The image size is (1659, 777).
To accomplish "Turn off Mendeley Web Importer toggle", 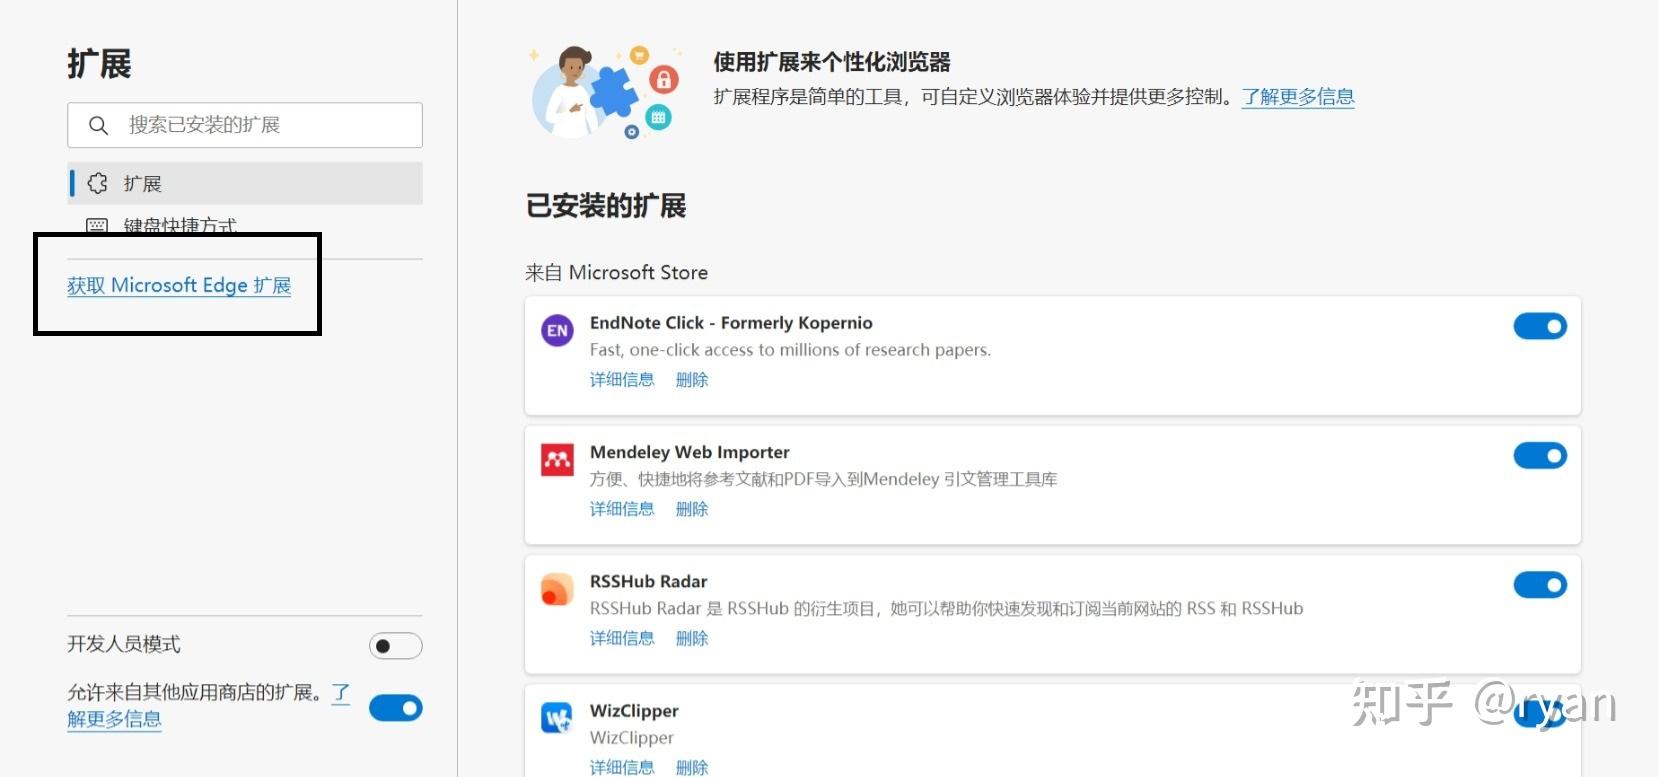I will [x=1540, y=455].
